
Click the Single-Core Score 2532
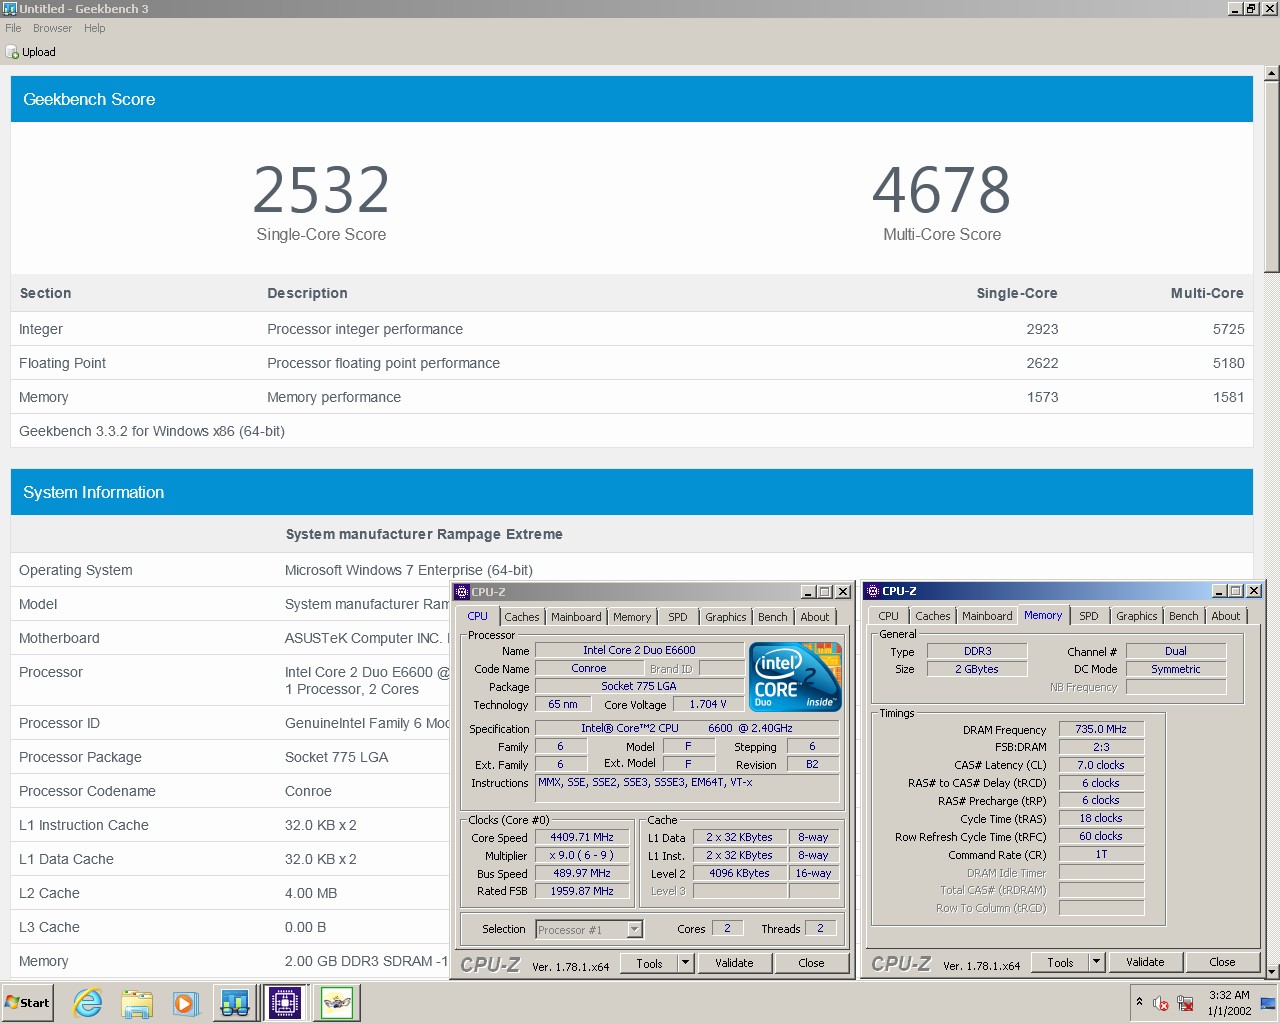click(321, 190)
